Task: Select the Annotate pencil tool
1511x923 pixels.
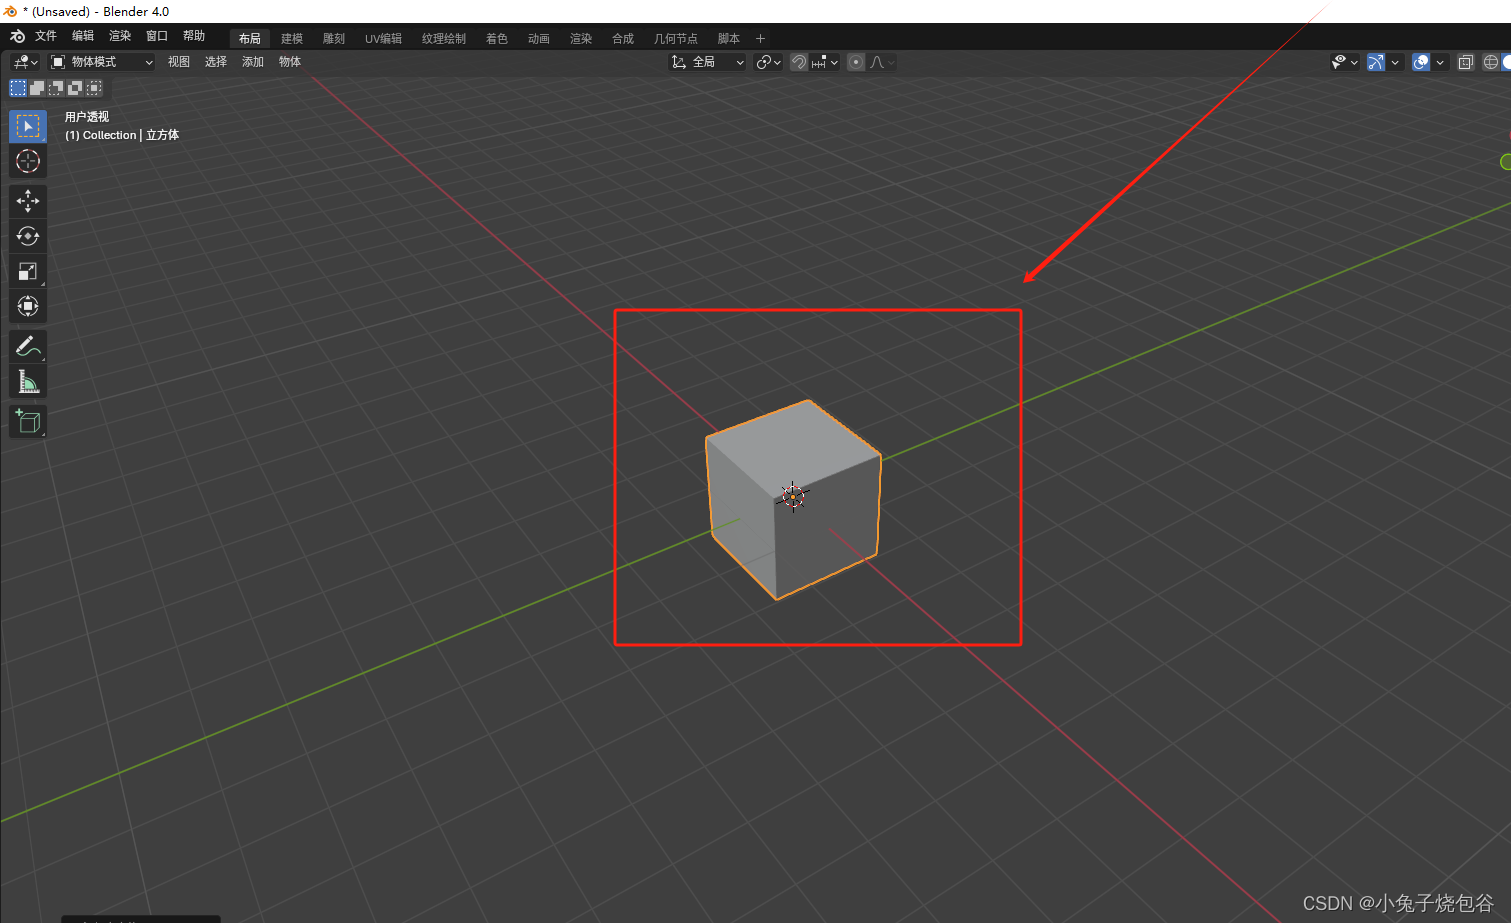Action: point(28,346)
